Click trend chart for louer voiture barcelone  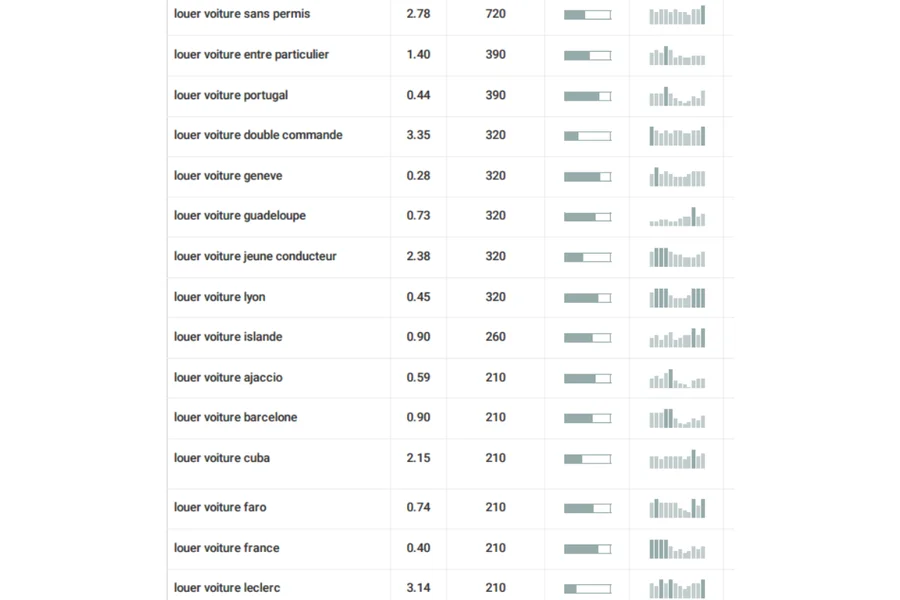(x=677, y=418)
